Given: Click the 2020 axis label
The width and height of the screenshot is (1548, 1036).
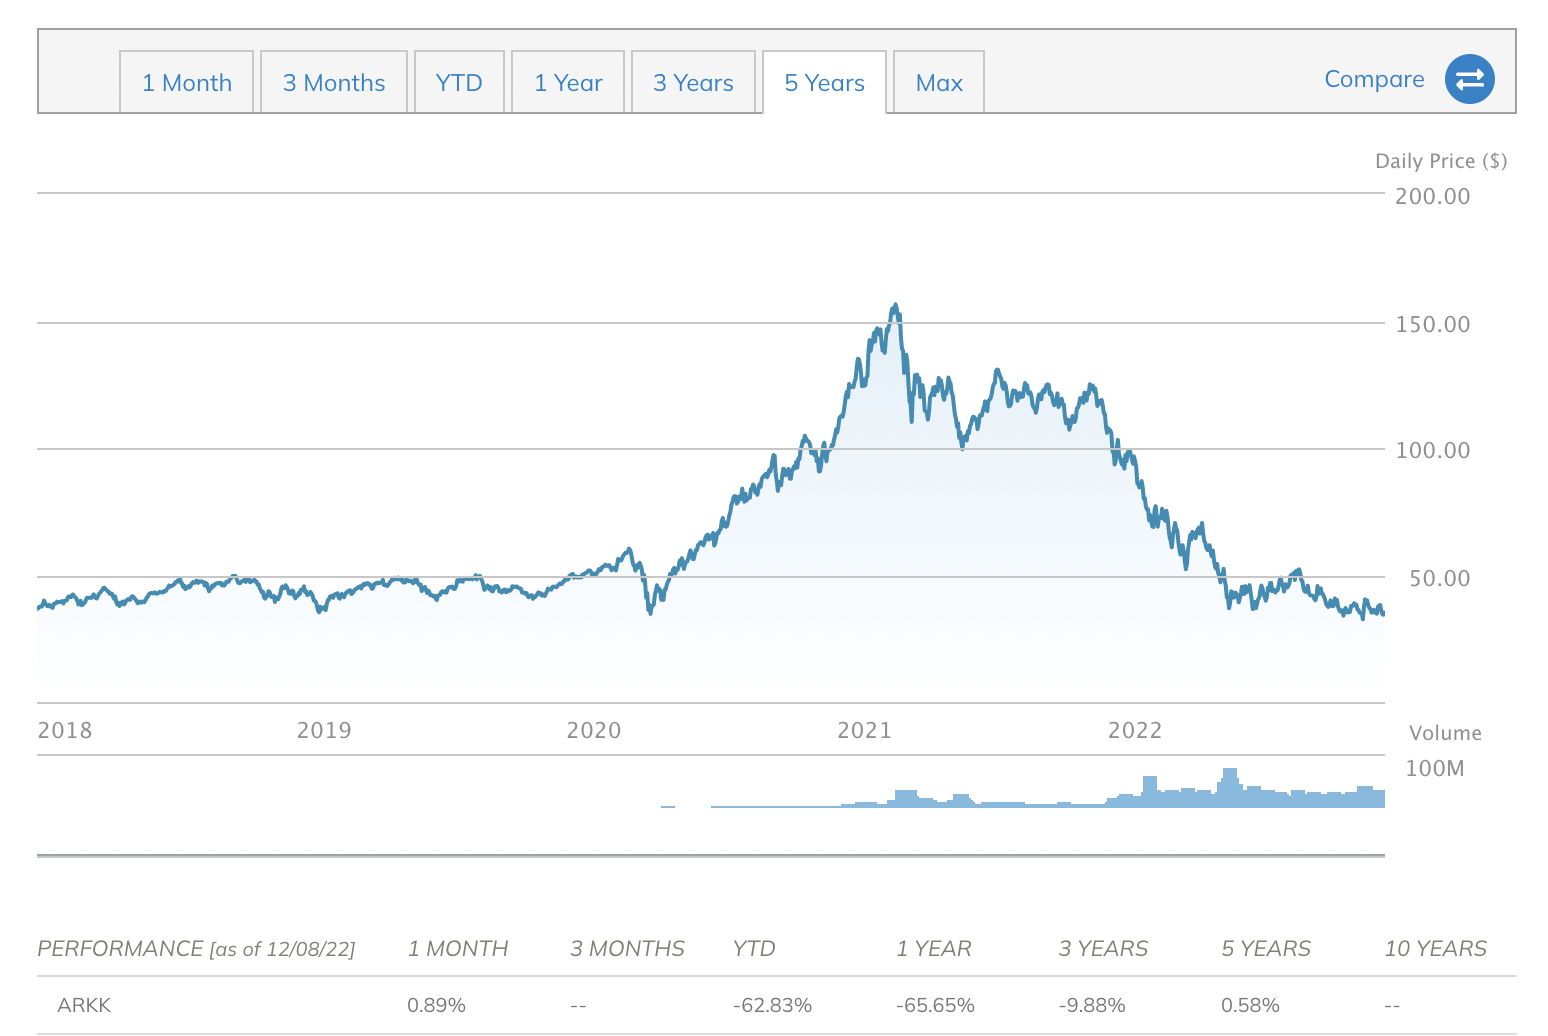Looking at the screenshot, I should pos(594,730).
